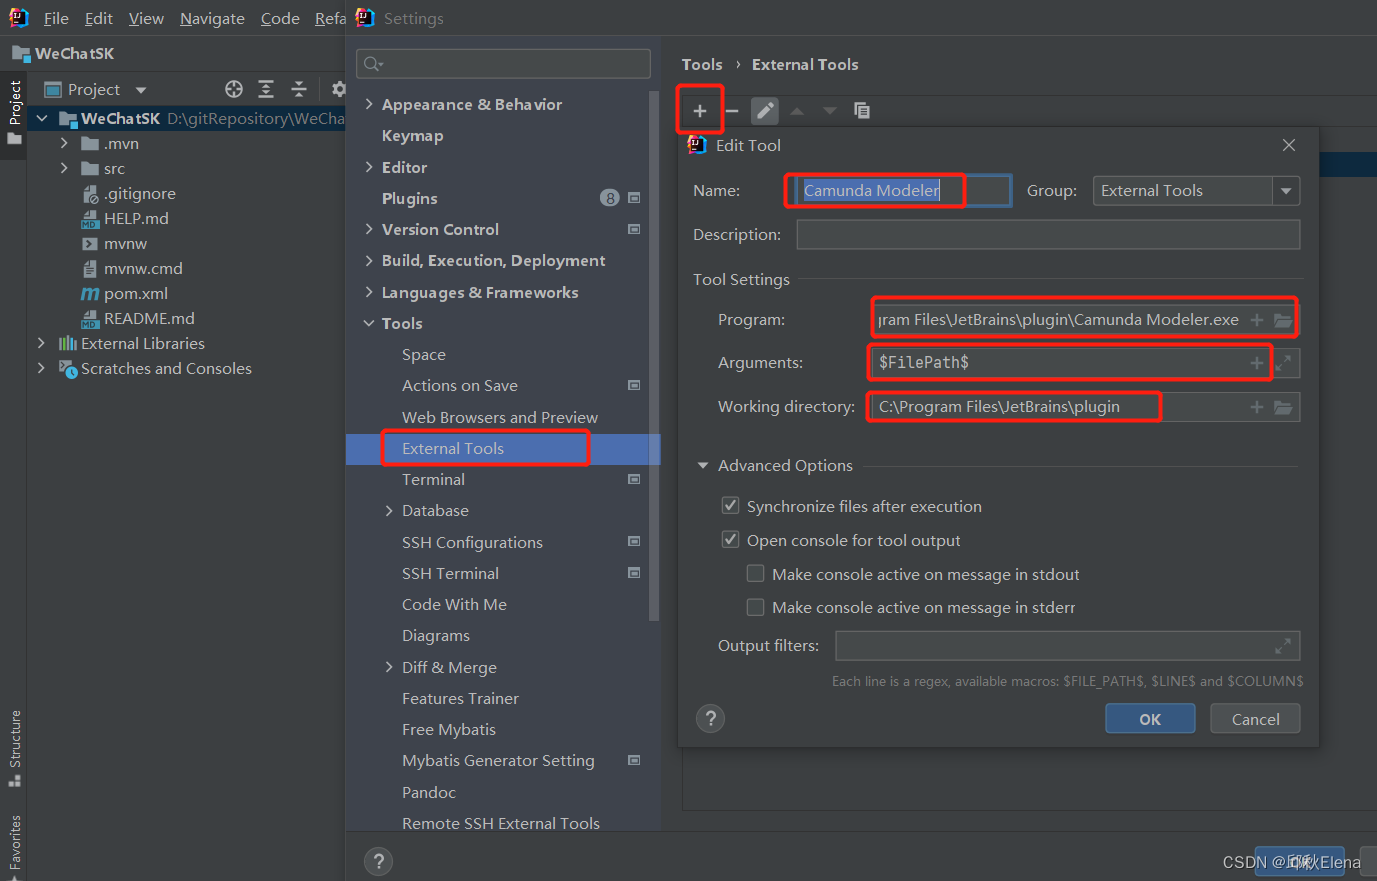Image resolution: width=1377 pixels, height=881 pixels.
Task: Focus the Description input field
Action: coord(1048,235)
